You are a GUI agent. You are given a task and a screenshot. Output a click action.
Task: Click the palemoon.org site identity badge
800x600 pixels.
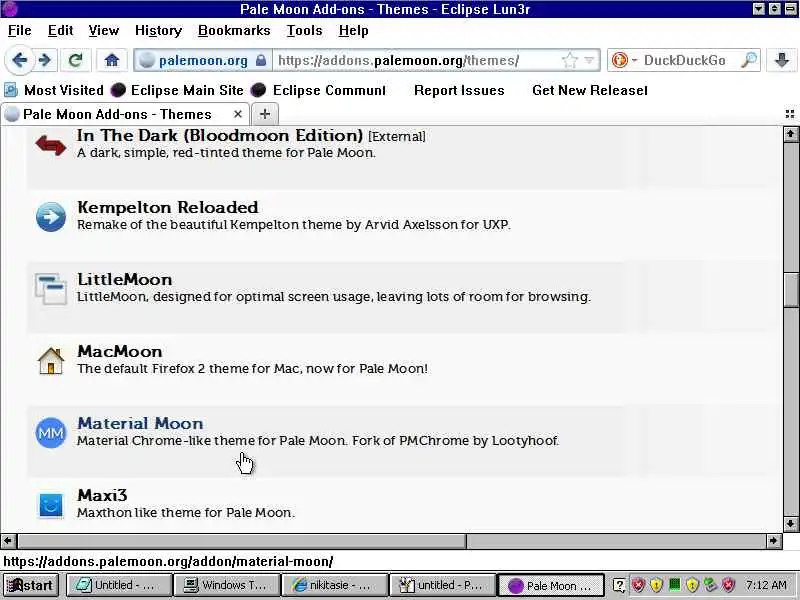tap(203, 60)
